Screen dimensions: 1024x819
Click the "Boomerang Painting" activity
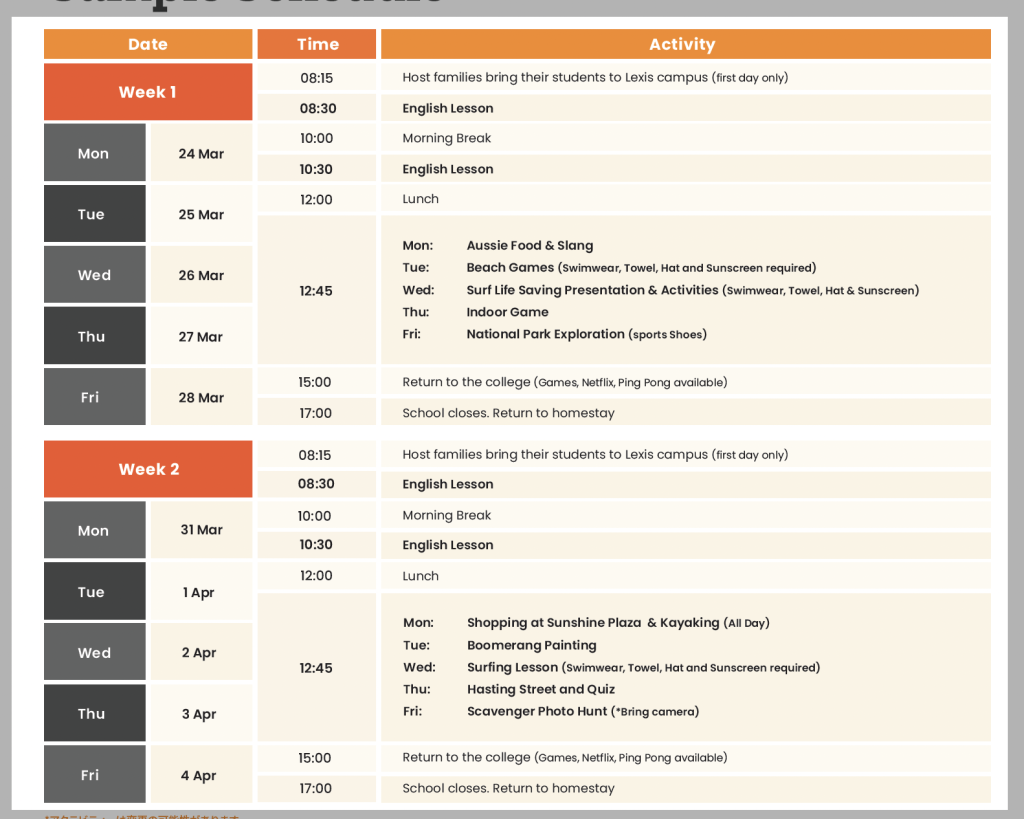pos(532,645)
